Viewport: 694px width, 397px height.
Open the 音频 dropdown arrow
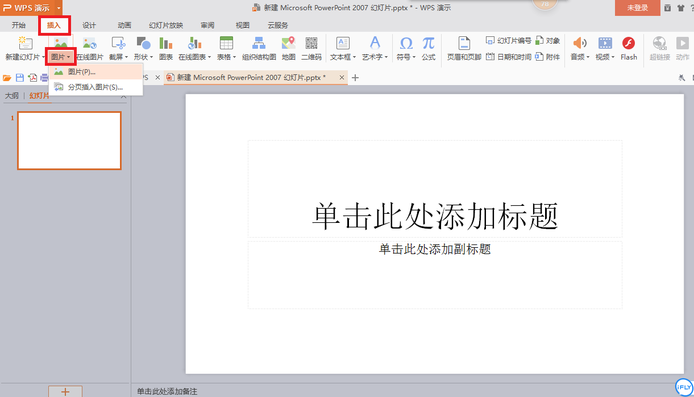click(x=588, y=57)
